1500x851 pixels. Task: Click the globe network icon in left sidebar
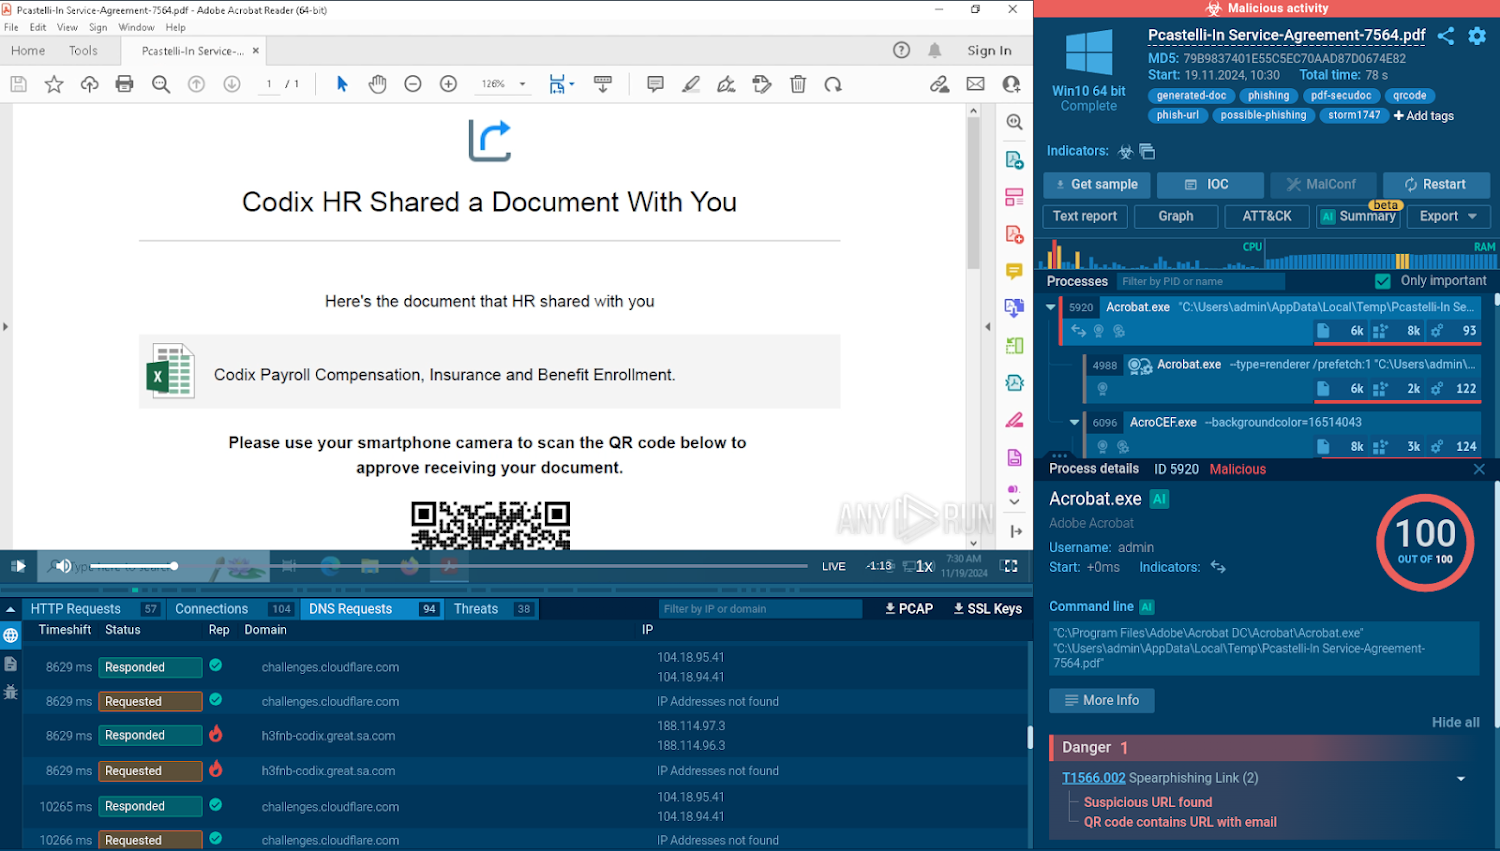pos(11,635)
